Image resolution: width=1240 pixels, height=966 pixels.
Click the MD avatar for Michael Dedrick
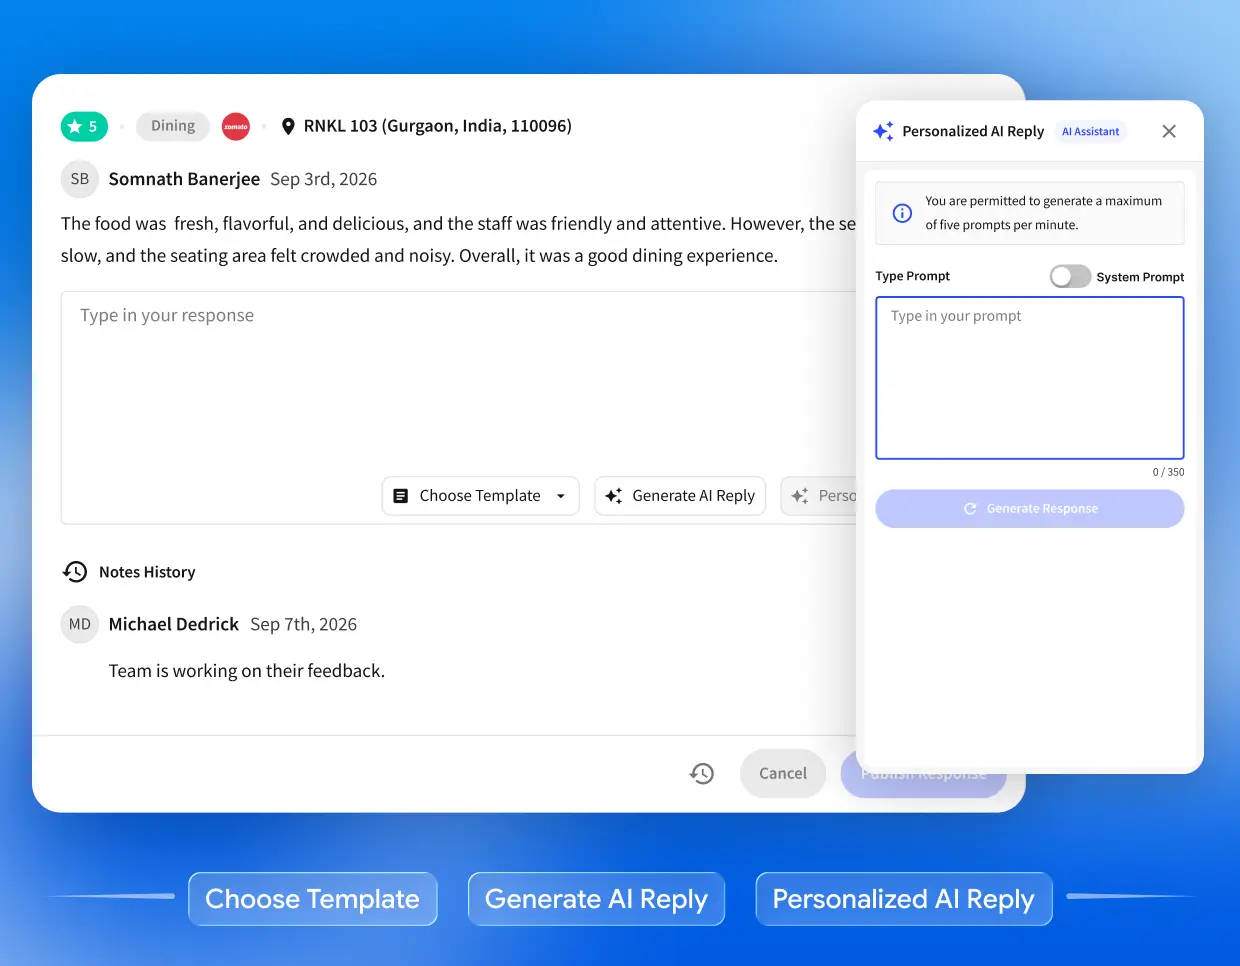click(80, 624)
